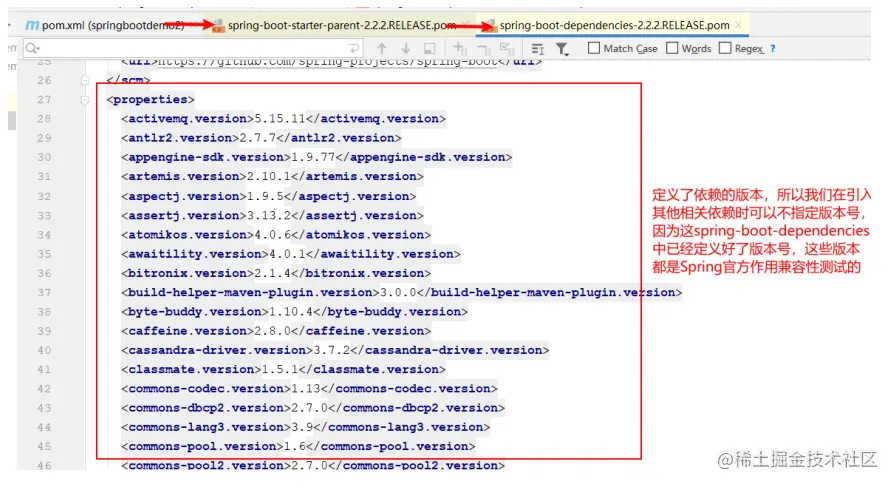Click the caffeine.version line

[x=276, y=331]
